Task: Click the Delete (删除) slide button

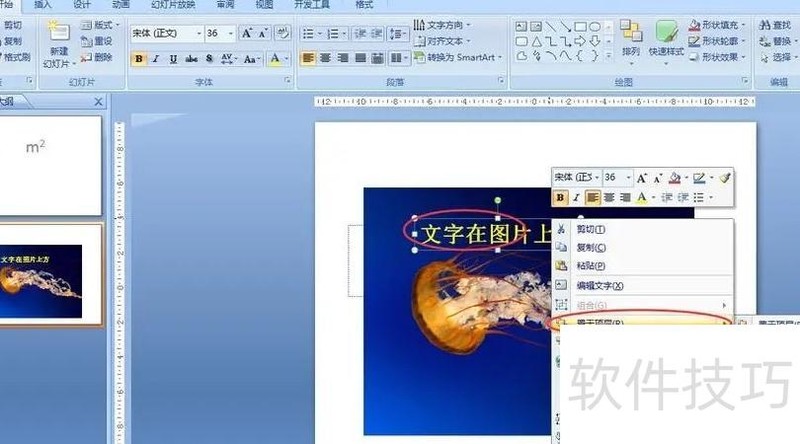Action: tap(96, 57)
